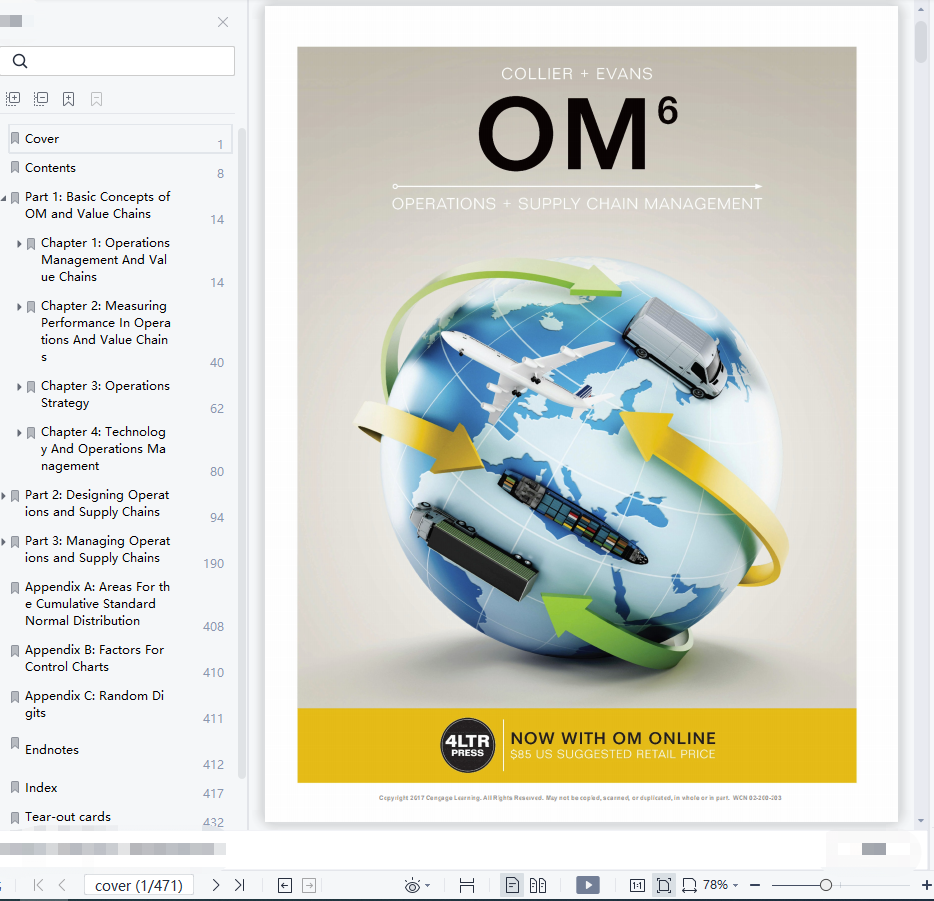The width and height of the screenshot is (934, 901).
Task: Toggle fit page view
Action: pos(664,886)
